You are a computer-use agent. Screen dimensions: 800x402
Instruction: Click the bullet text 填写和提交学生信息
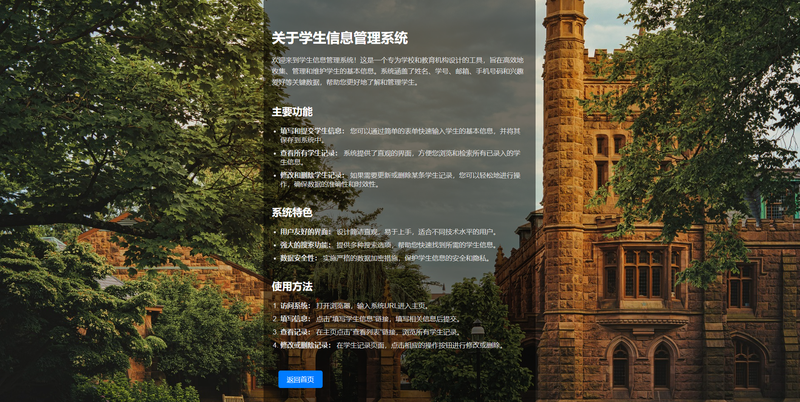pos(312,131)
